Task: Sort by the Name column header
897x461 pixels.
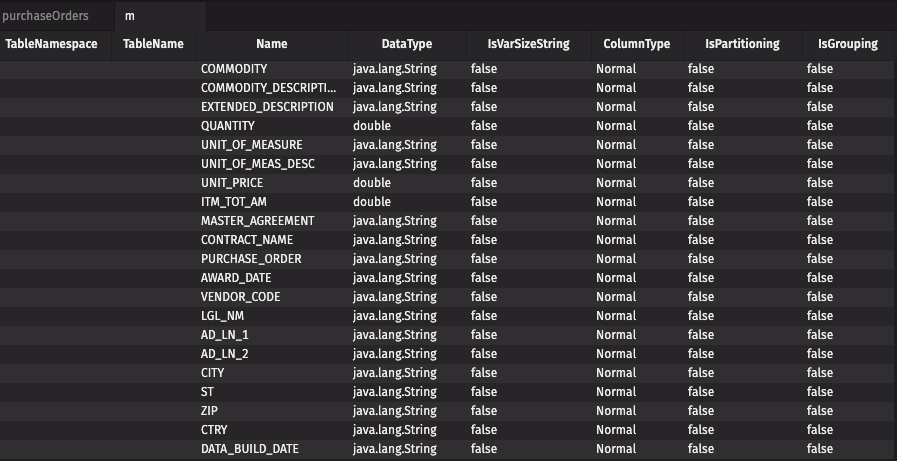Action: [x=272, y=44]
